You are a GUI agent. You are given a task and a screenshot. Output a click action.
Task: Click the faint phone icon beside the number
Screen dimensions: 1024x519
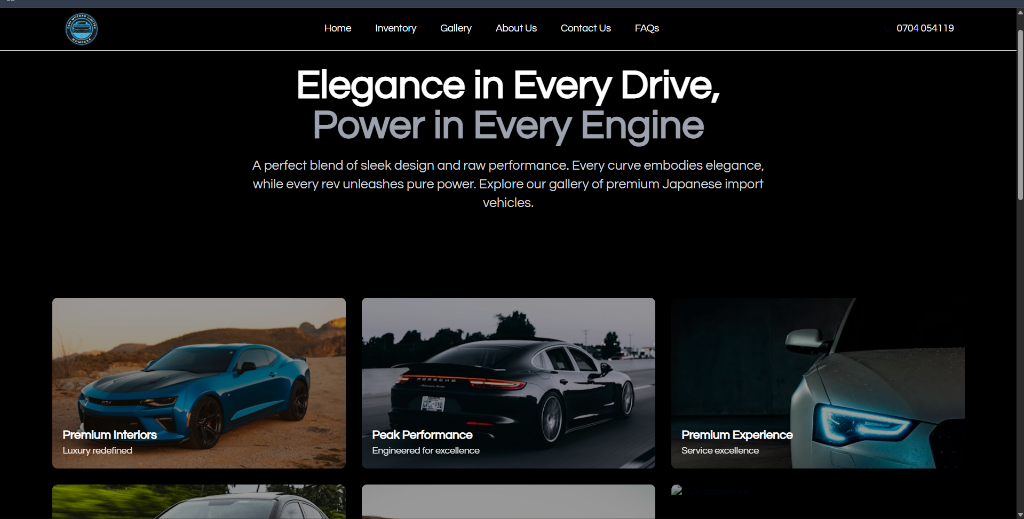887,29
